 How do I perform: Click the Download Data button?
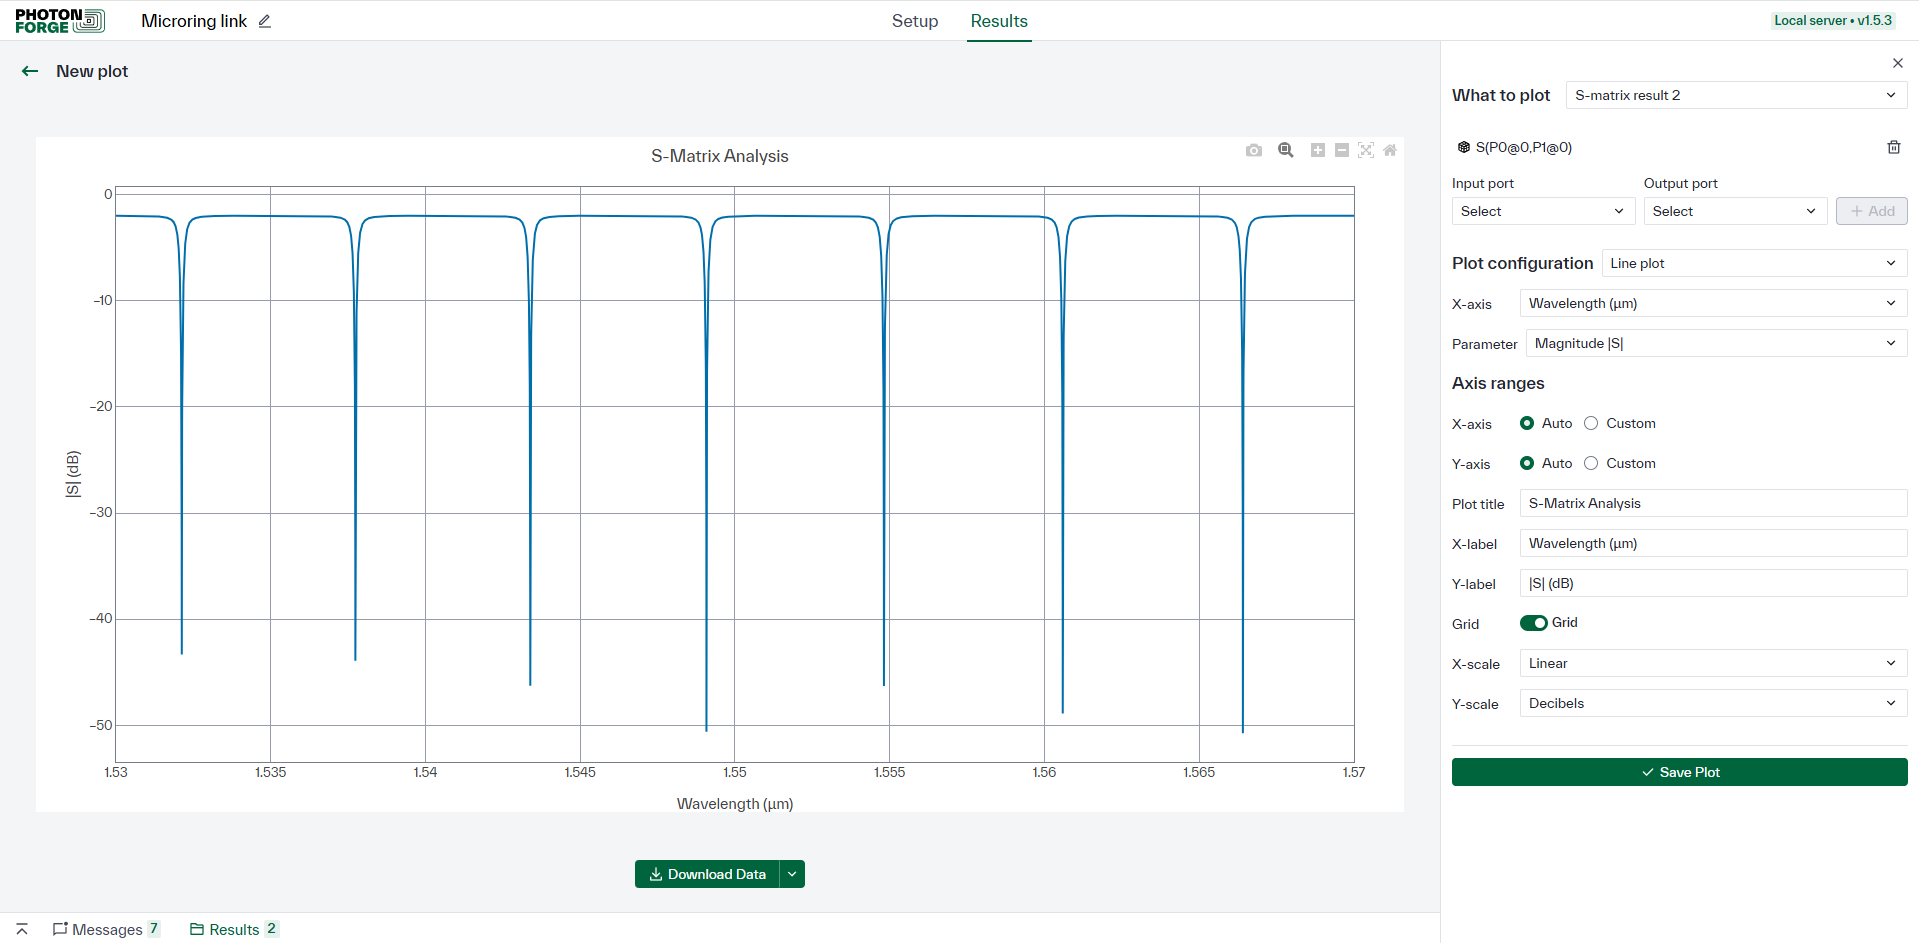[x=707, y=874]
